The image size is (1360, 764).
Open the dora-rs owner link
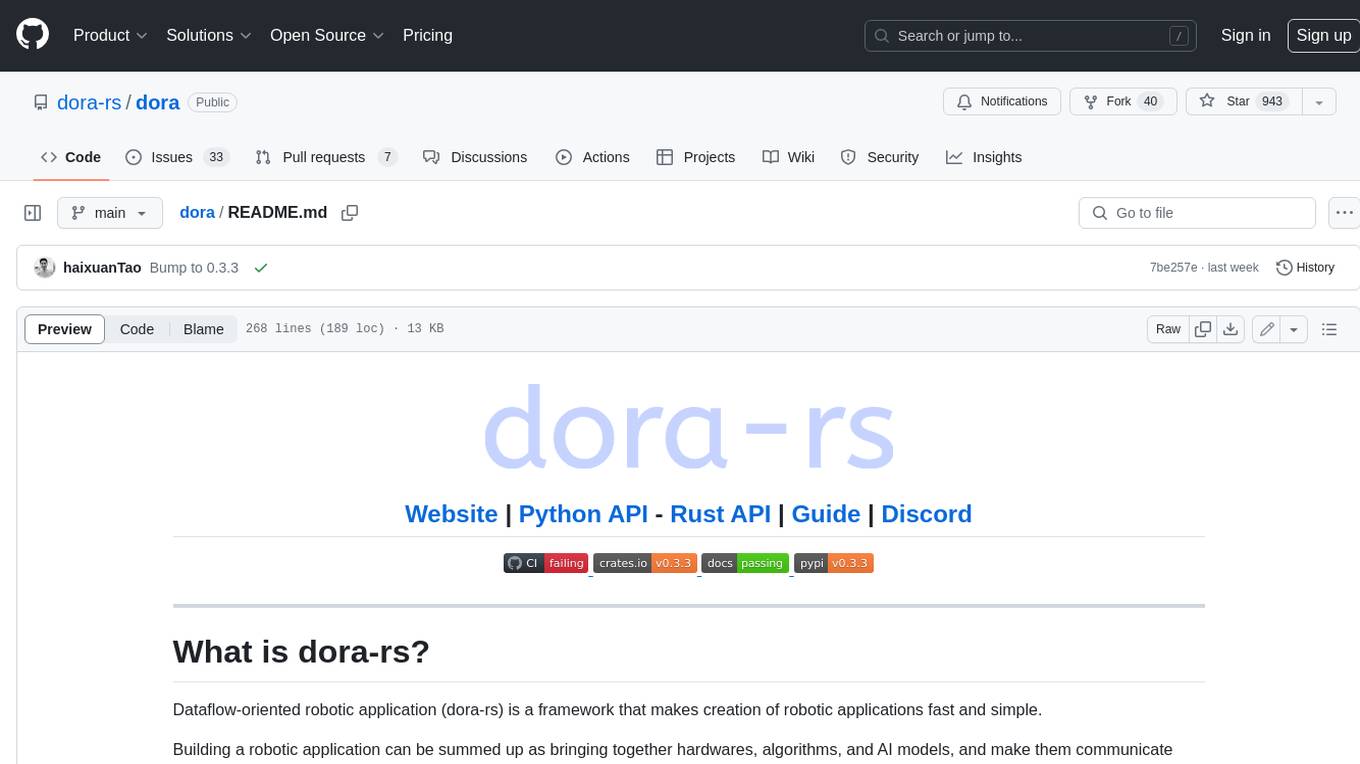(x=89, y=102)
